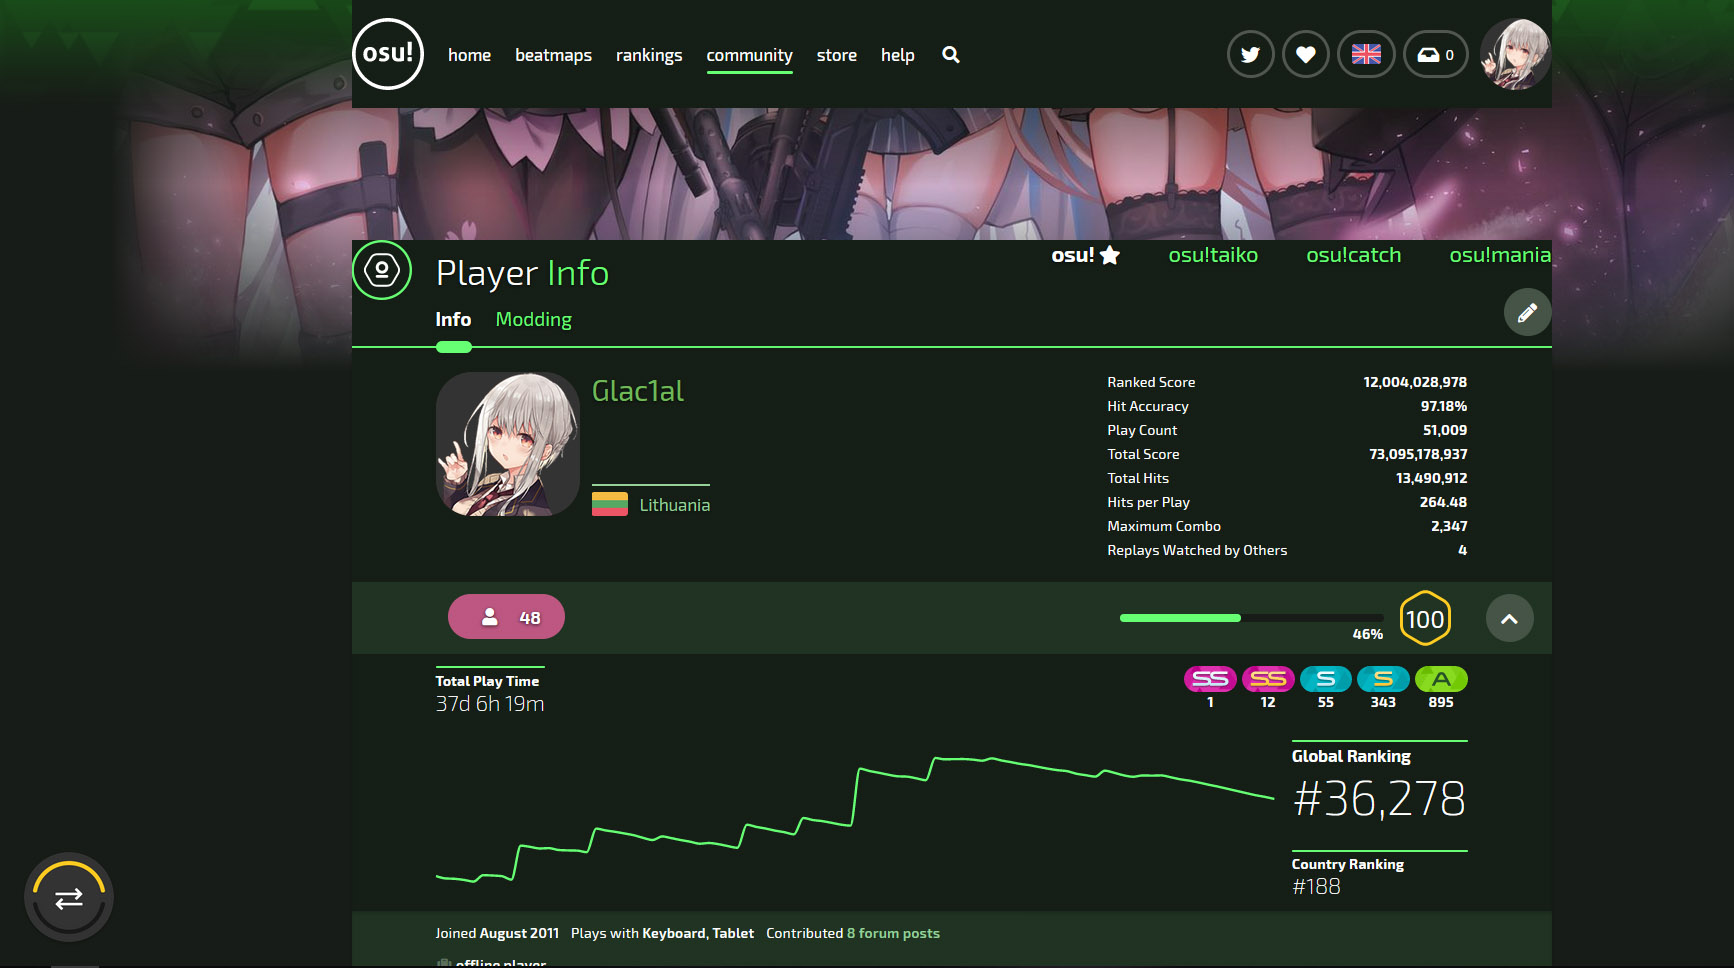This screenshot has height=968, width=1734.
Task: Select osu! standard game mode
Action: 1085,255
